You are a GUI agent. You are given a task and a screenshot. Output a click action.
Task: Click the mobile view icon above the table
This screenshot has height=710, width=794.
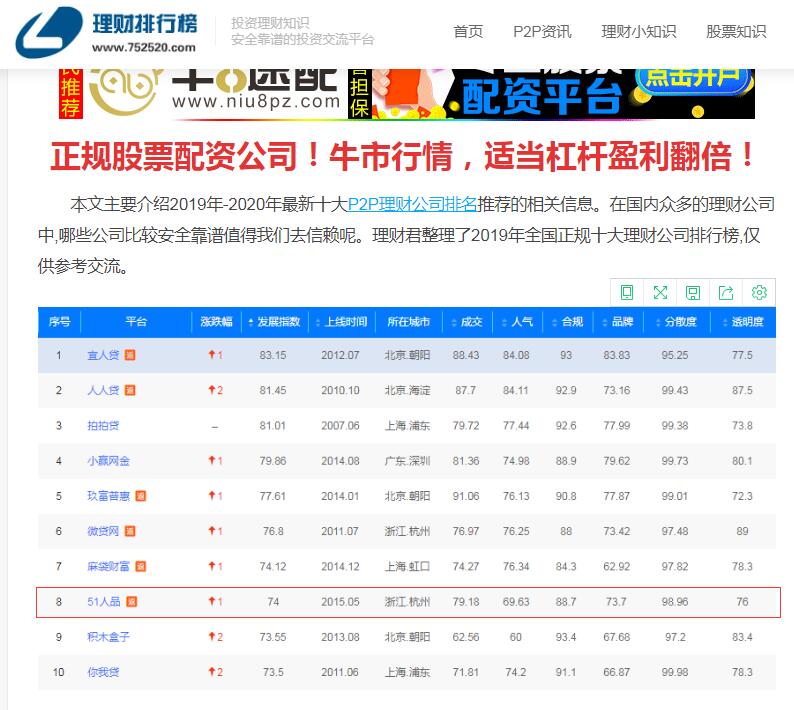[627, 292]
